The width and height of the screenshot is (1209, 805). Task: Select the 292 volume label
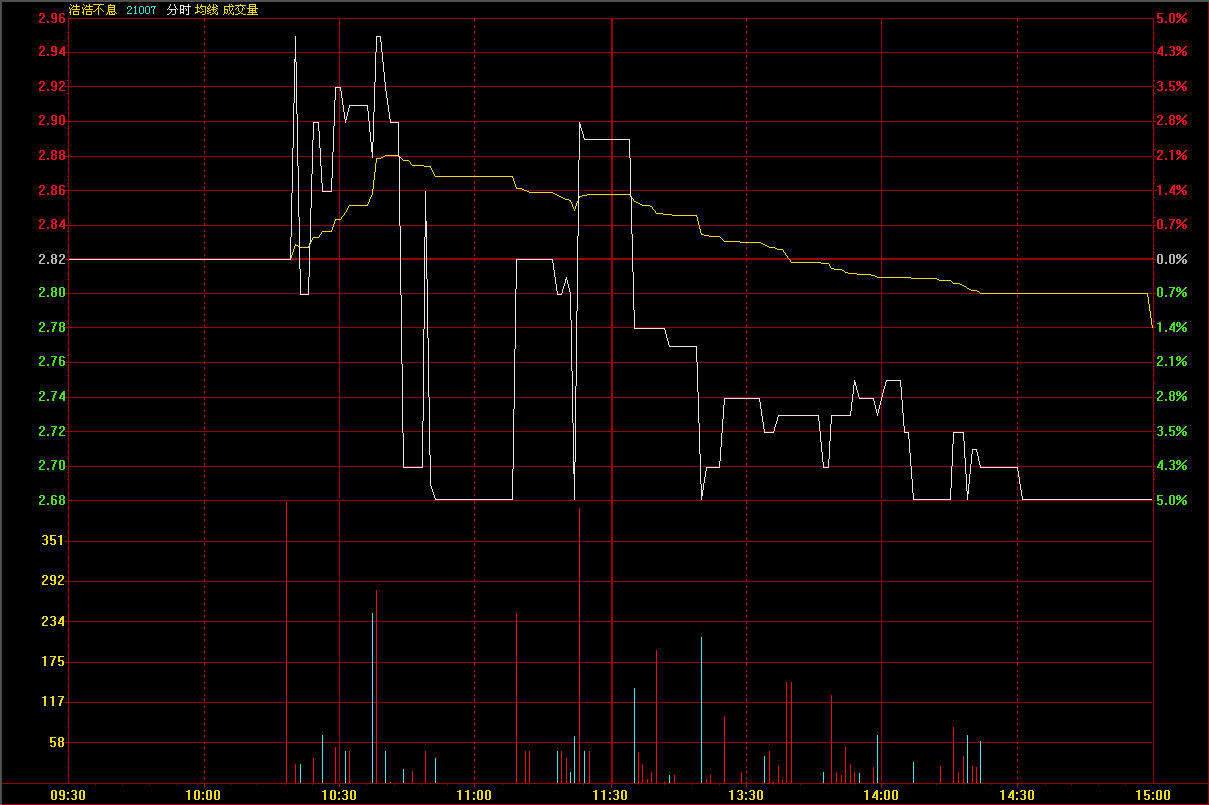pos(54,581)
